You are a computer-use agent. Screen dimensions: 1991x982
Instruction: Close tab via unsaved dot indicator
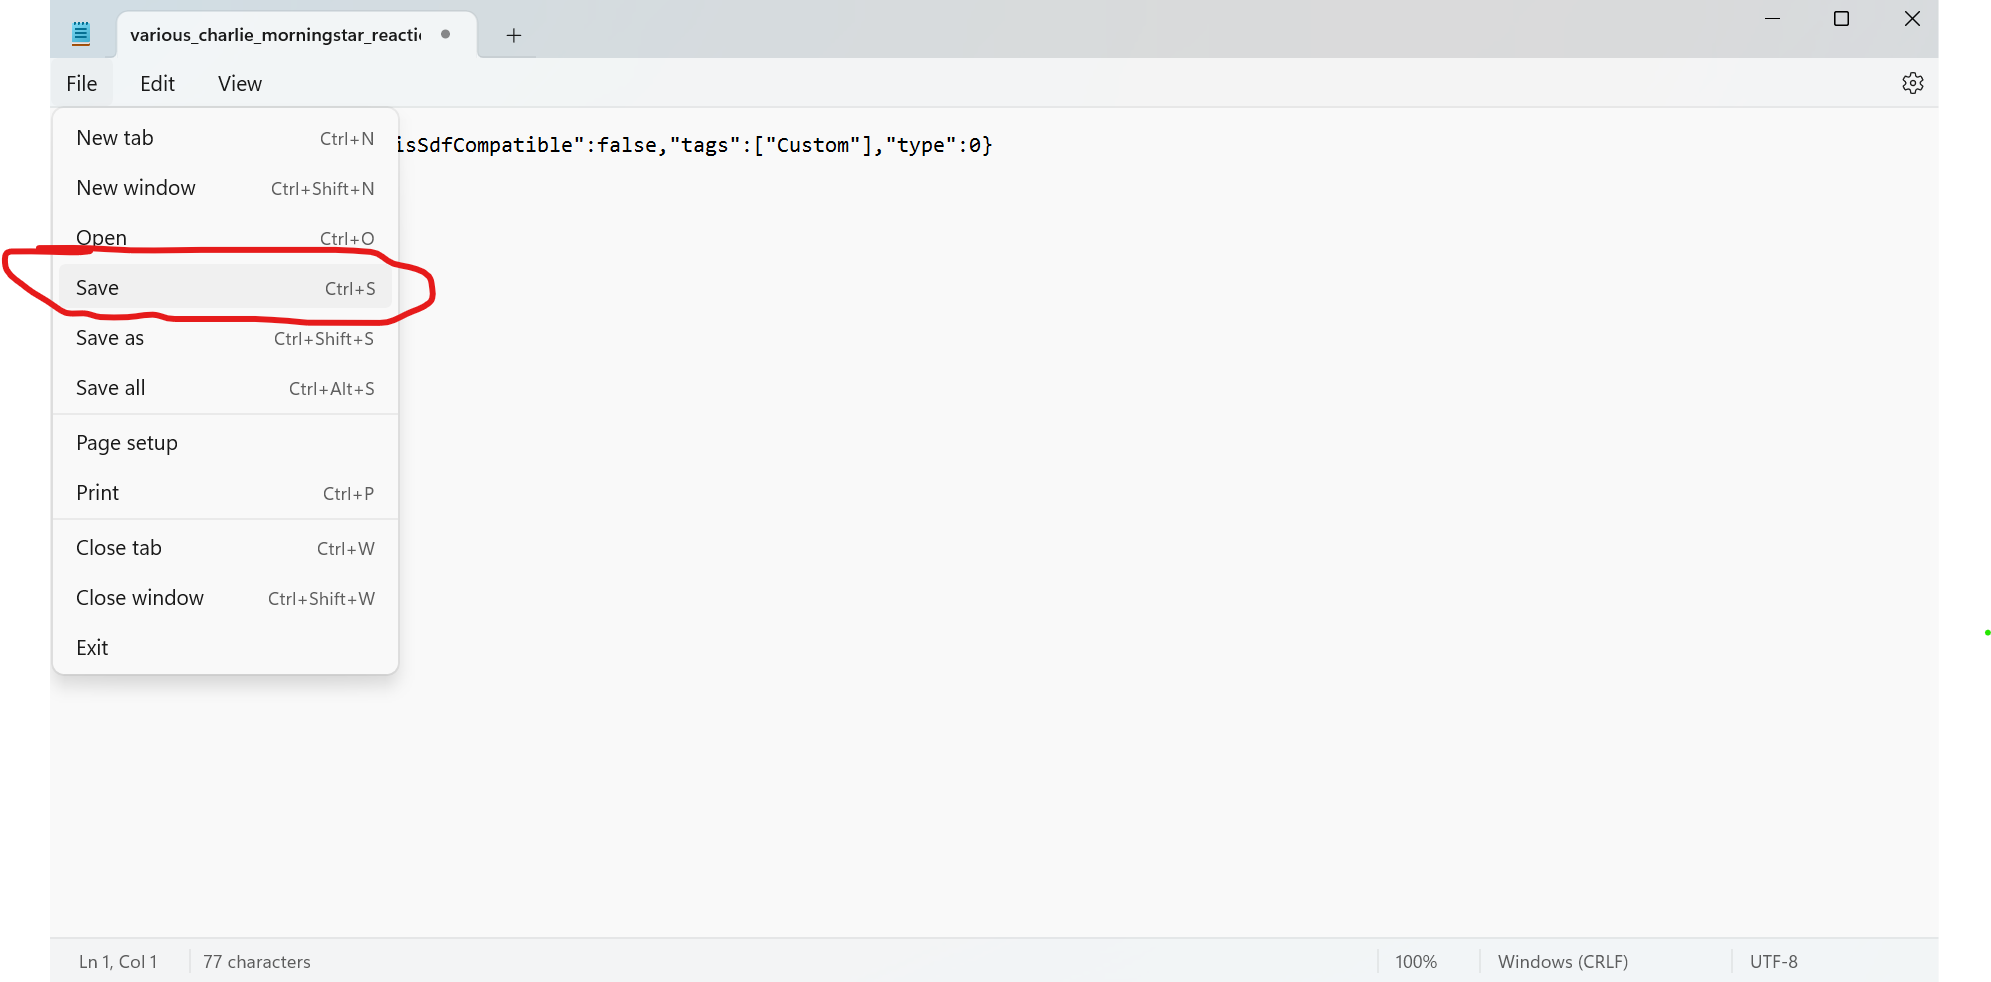[x=445, y=34]
